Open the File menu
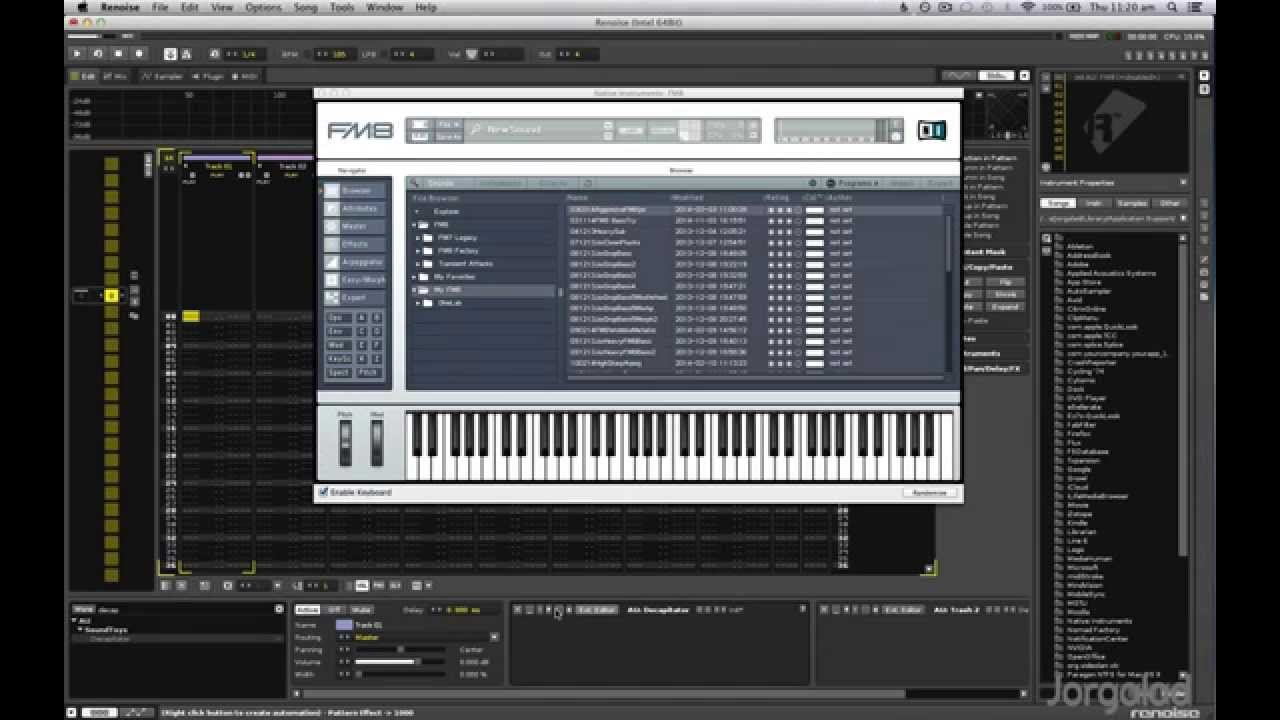 pyautogui.click(x=160, y=7)
